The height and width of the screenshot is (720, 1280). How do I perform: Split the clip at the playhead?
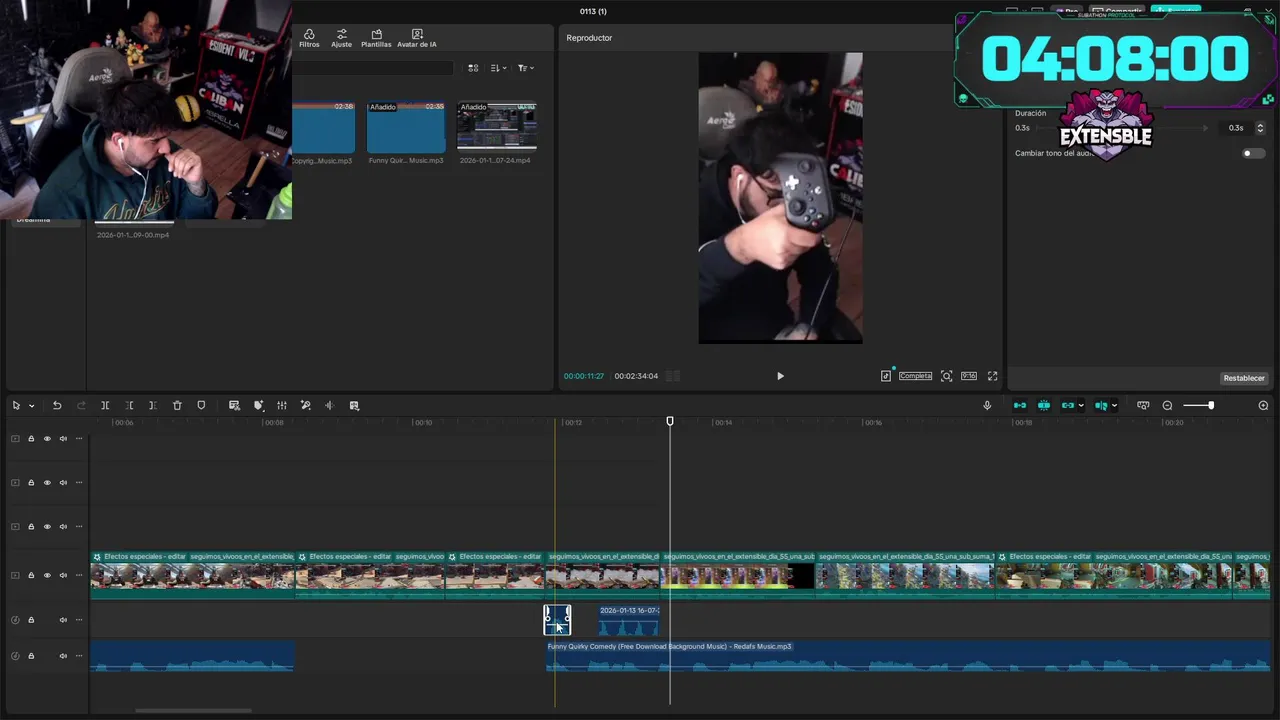(105, 405)
